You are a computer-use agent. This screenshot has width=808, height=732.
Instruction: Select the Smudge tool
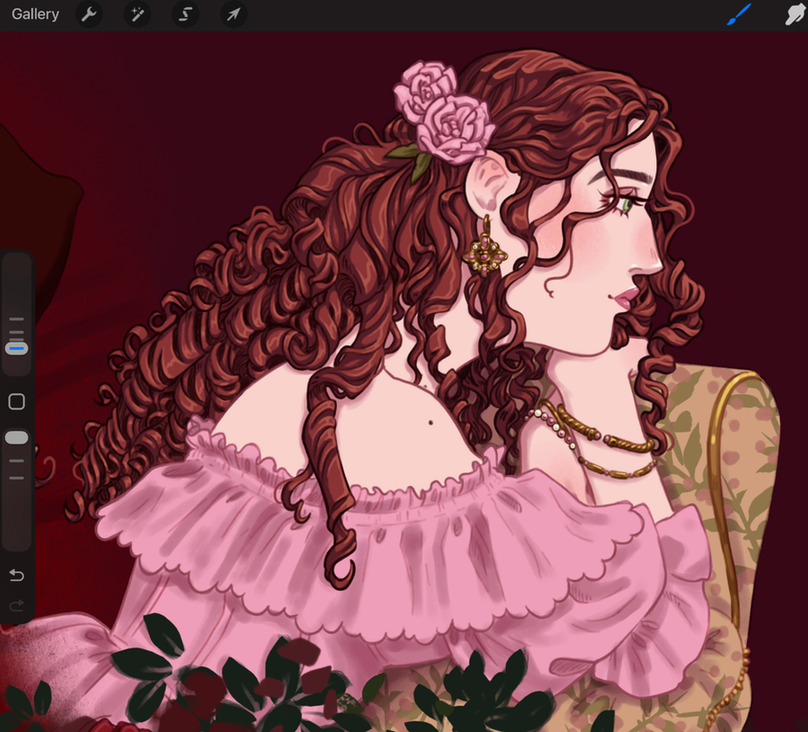click(x=794, y=15)
